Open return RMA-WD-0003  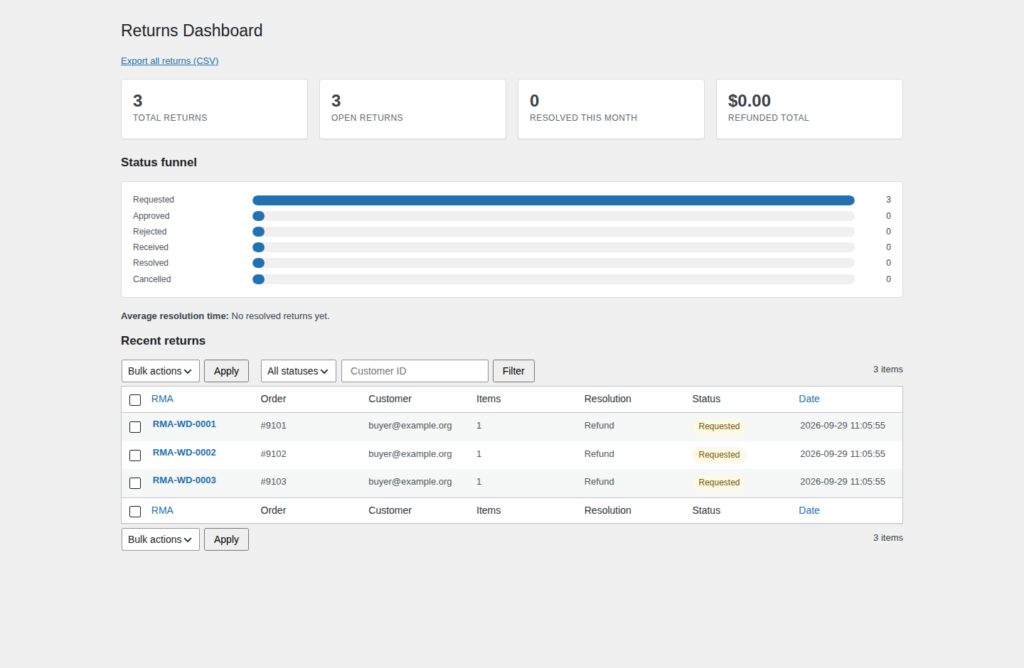[x=184, y=480]
